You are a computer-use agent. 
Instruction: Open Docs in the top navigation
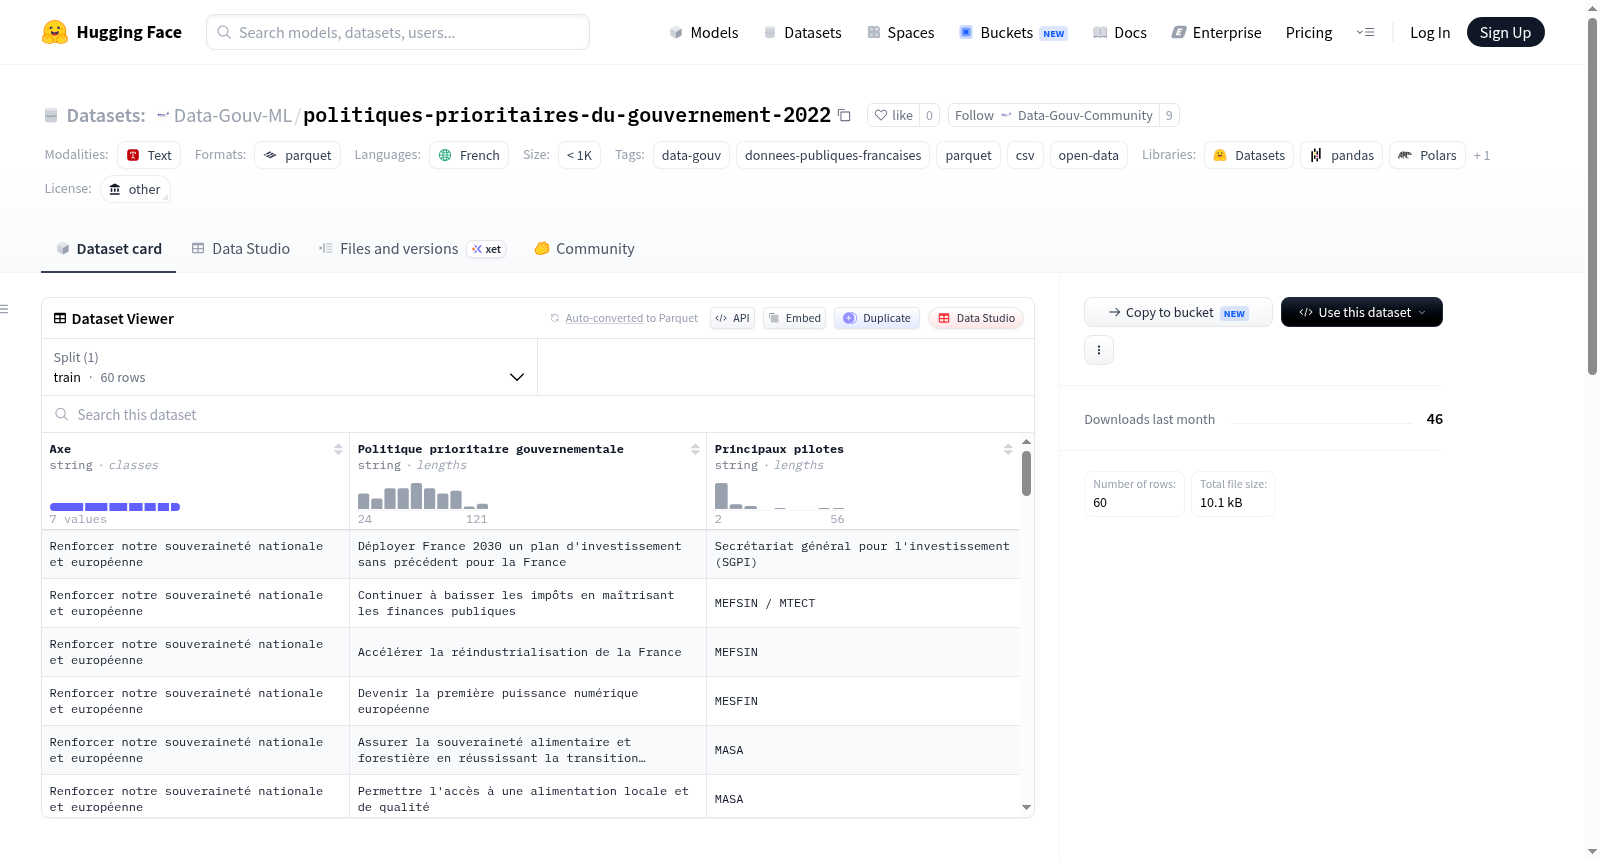coord(1119,32)
